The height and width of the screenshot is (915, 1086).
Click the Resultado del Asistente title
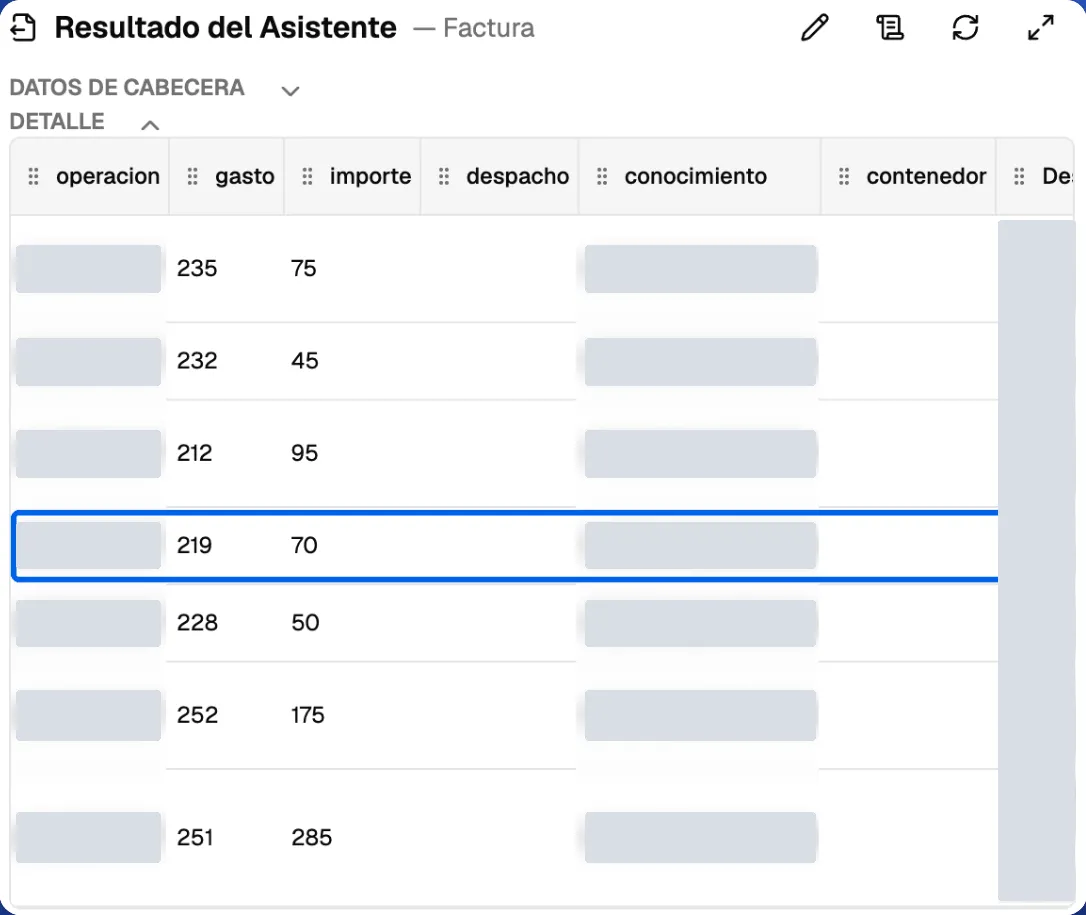[x=226, y=28]
